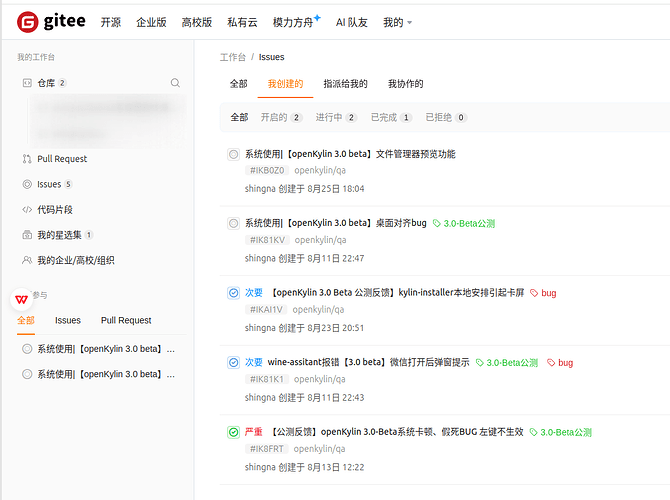Filter issues by 已完成 status
The width and height of the screenshot is (670, 500).
pyautogui.click(x=391, y=117)
